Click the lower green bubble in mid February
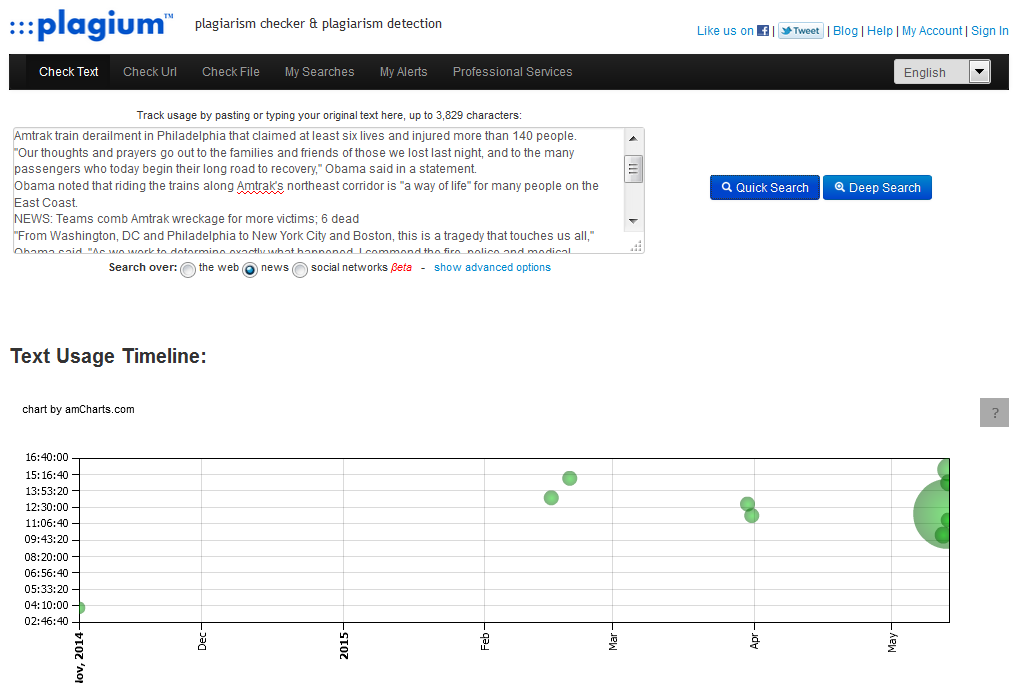 point(551,498)
